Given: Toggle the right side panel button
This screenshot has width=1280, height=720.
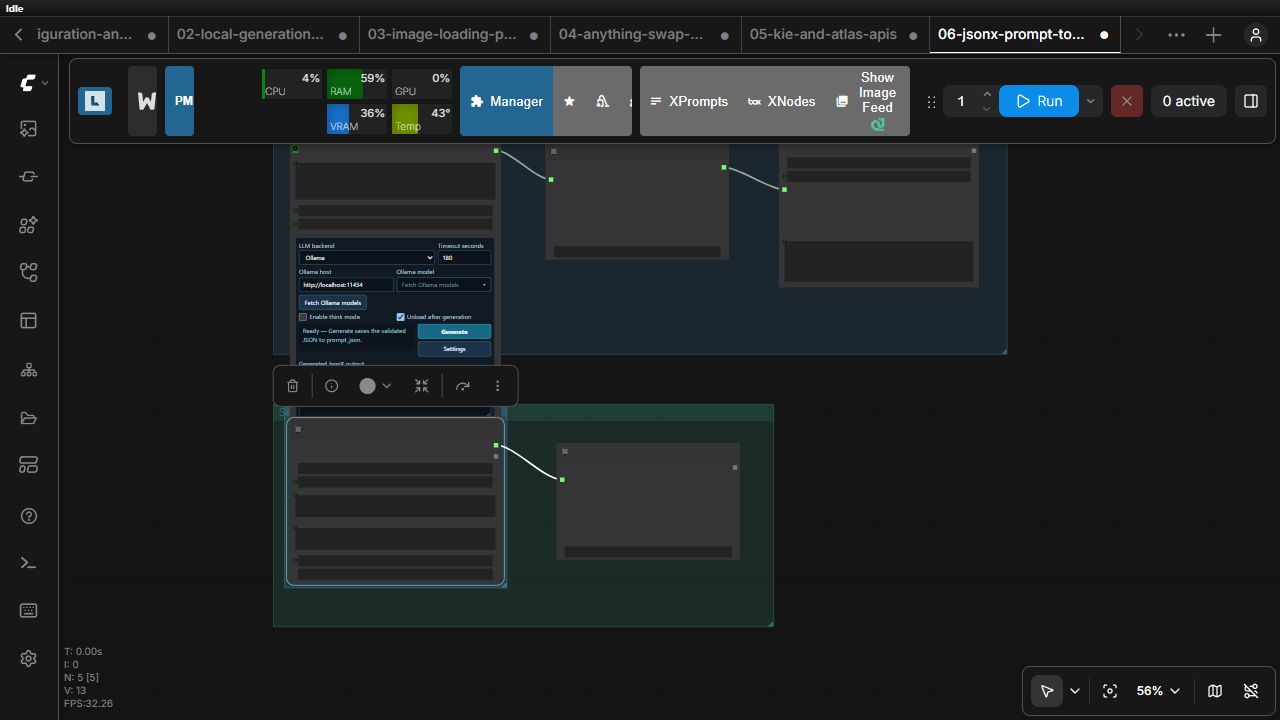Looking at the screenshot, I should pyautogui.click(x=1250, y=101).
